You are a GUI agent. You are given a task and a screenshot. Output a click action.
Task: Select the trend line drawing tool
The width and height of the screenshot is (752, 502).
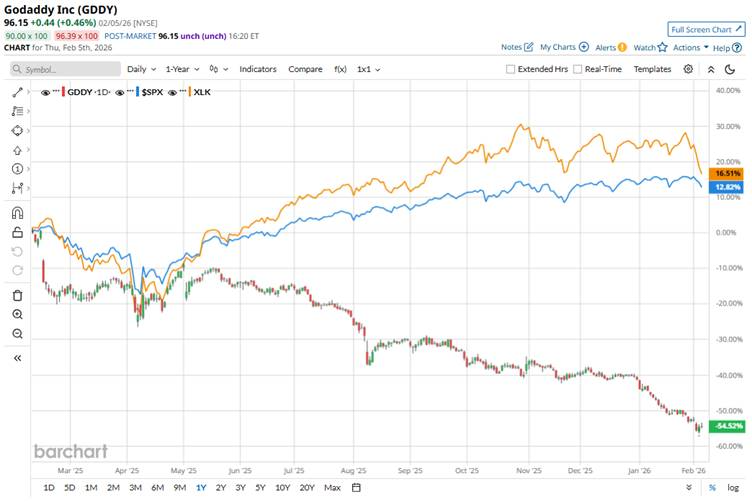point(17,92)
